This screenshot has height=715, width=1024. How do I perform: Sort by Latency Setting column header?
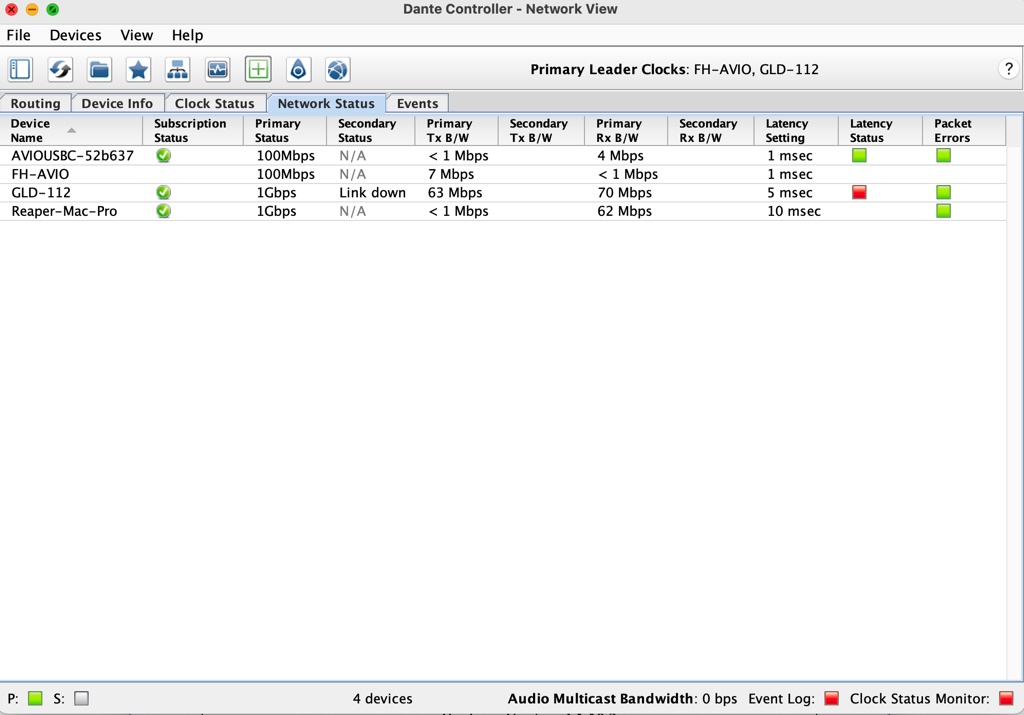point(796,131)
